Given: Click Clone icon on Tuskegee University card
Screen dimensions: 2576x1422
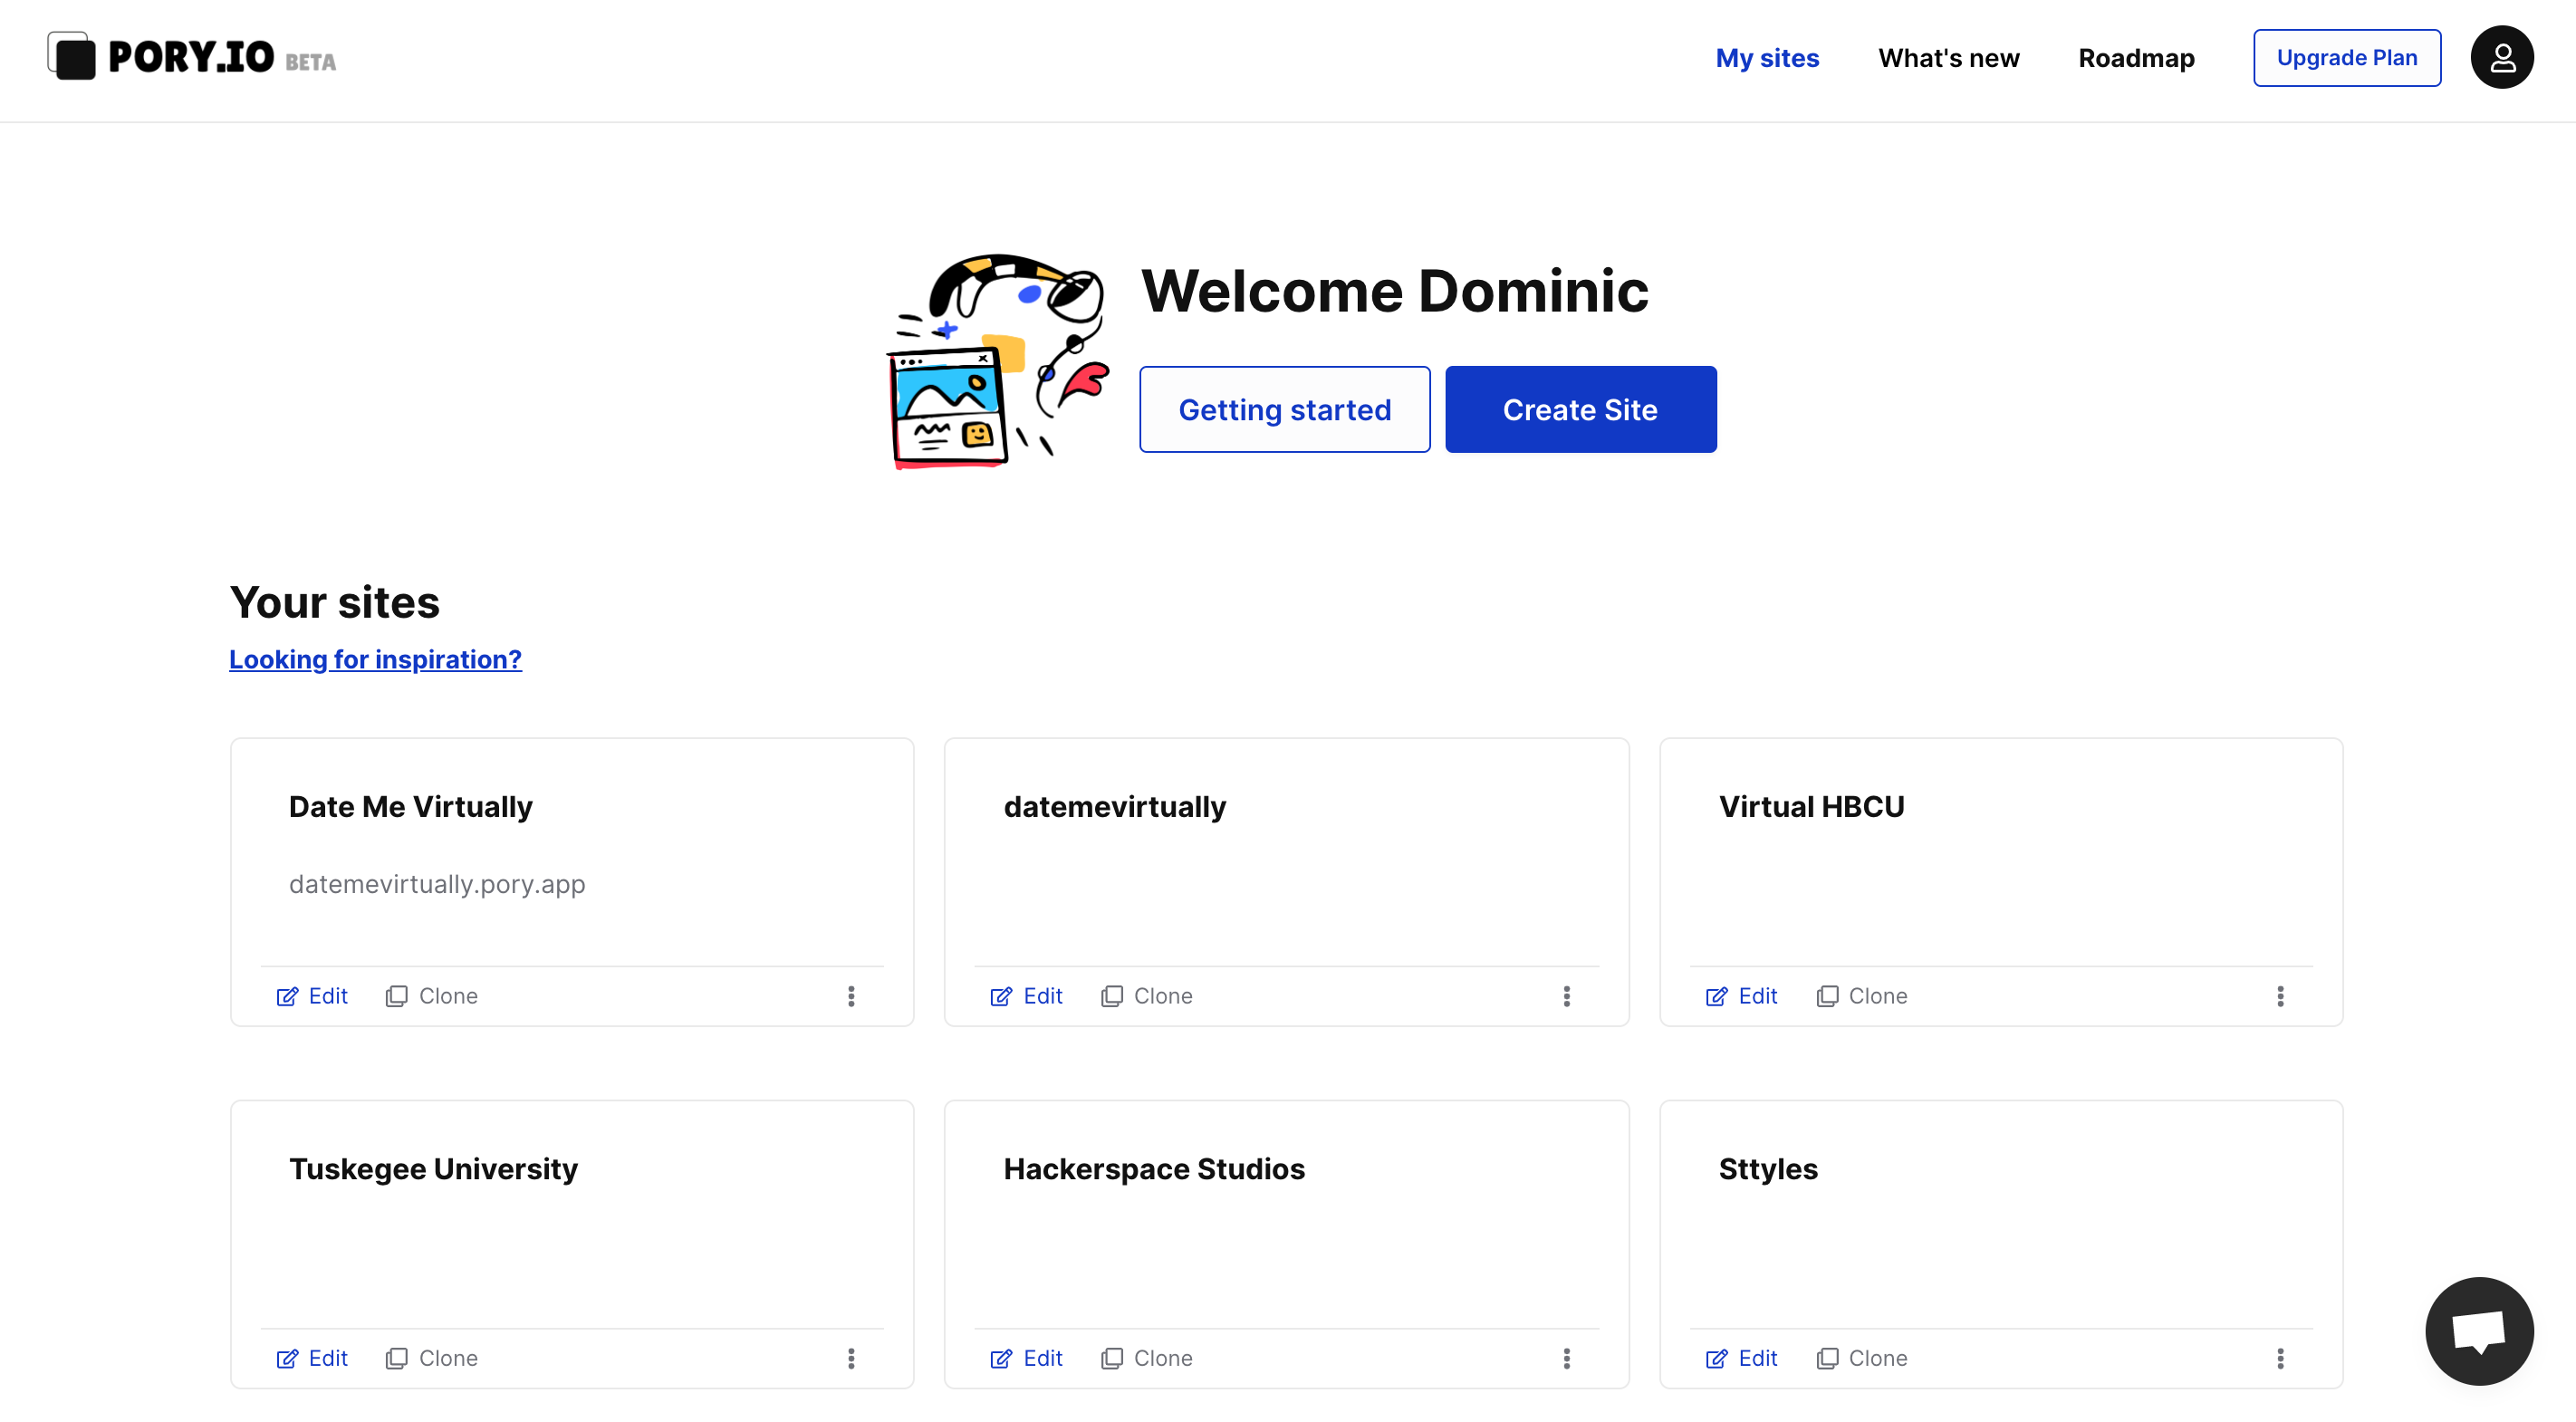Looking at the screenshot, I should point(396,1358).
